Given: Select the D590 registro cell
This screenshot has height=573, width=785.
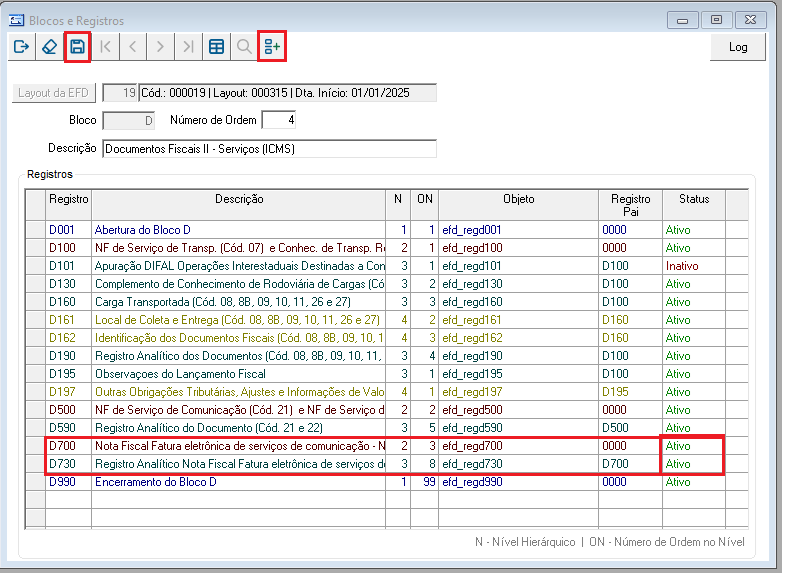Looking at the screenshot, I should [69, 428].
